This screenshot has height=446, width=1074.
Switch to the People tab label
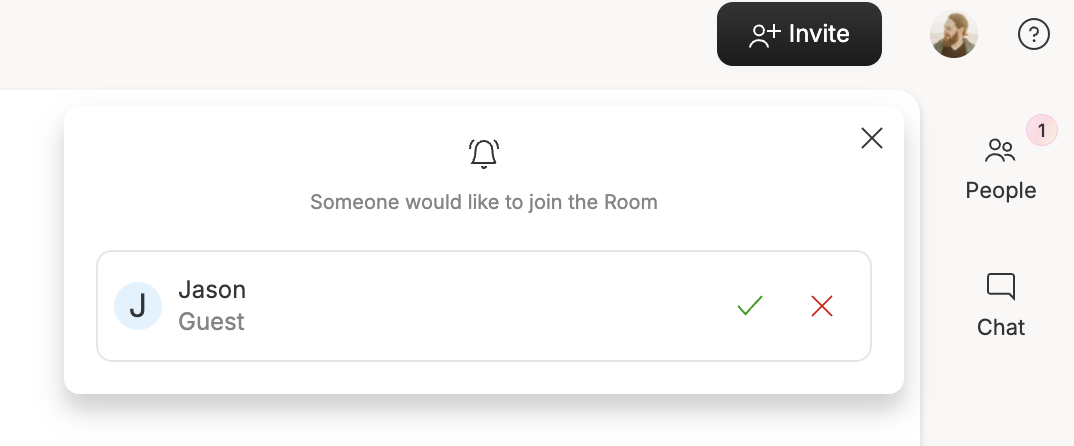pyautogui.click(x=1001, y=190)
